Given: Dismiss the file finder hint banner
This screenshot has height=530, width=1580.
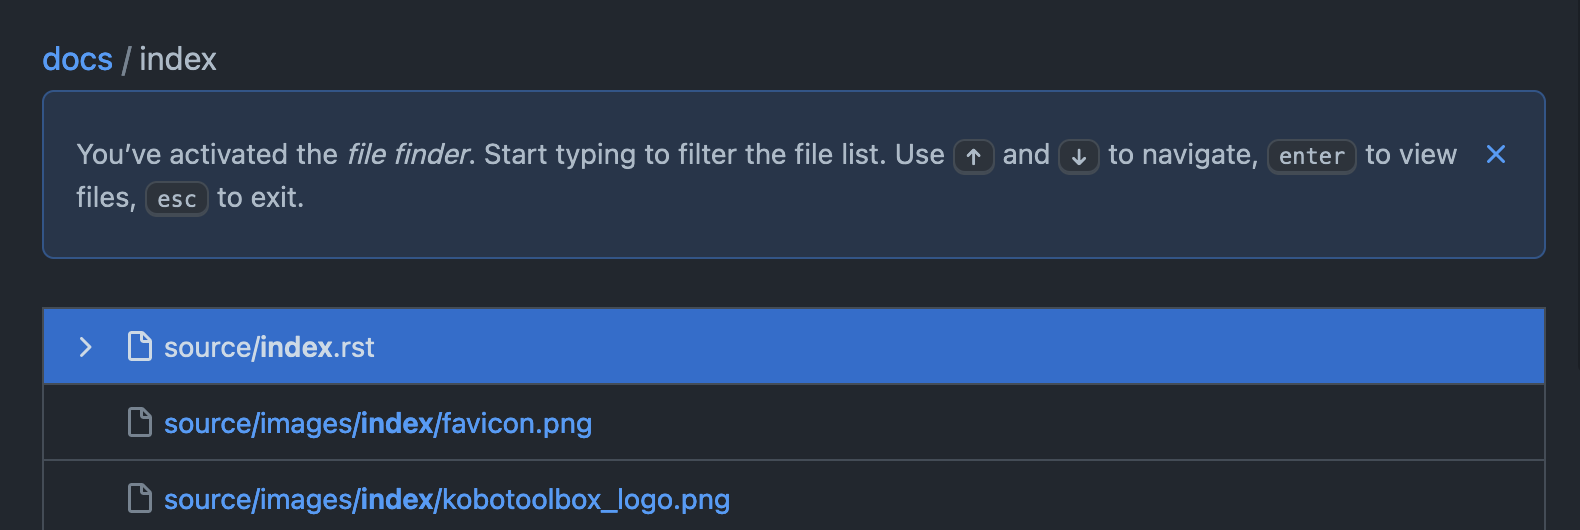Looking at the screenshot, I should click(x=1496, y=154).
